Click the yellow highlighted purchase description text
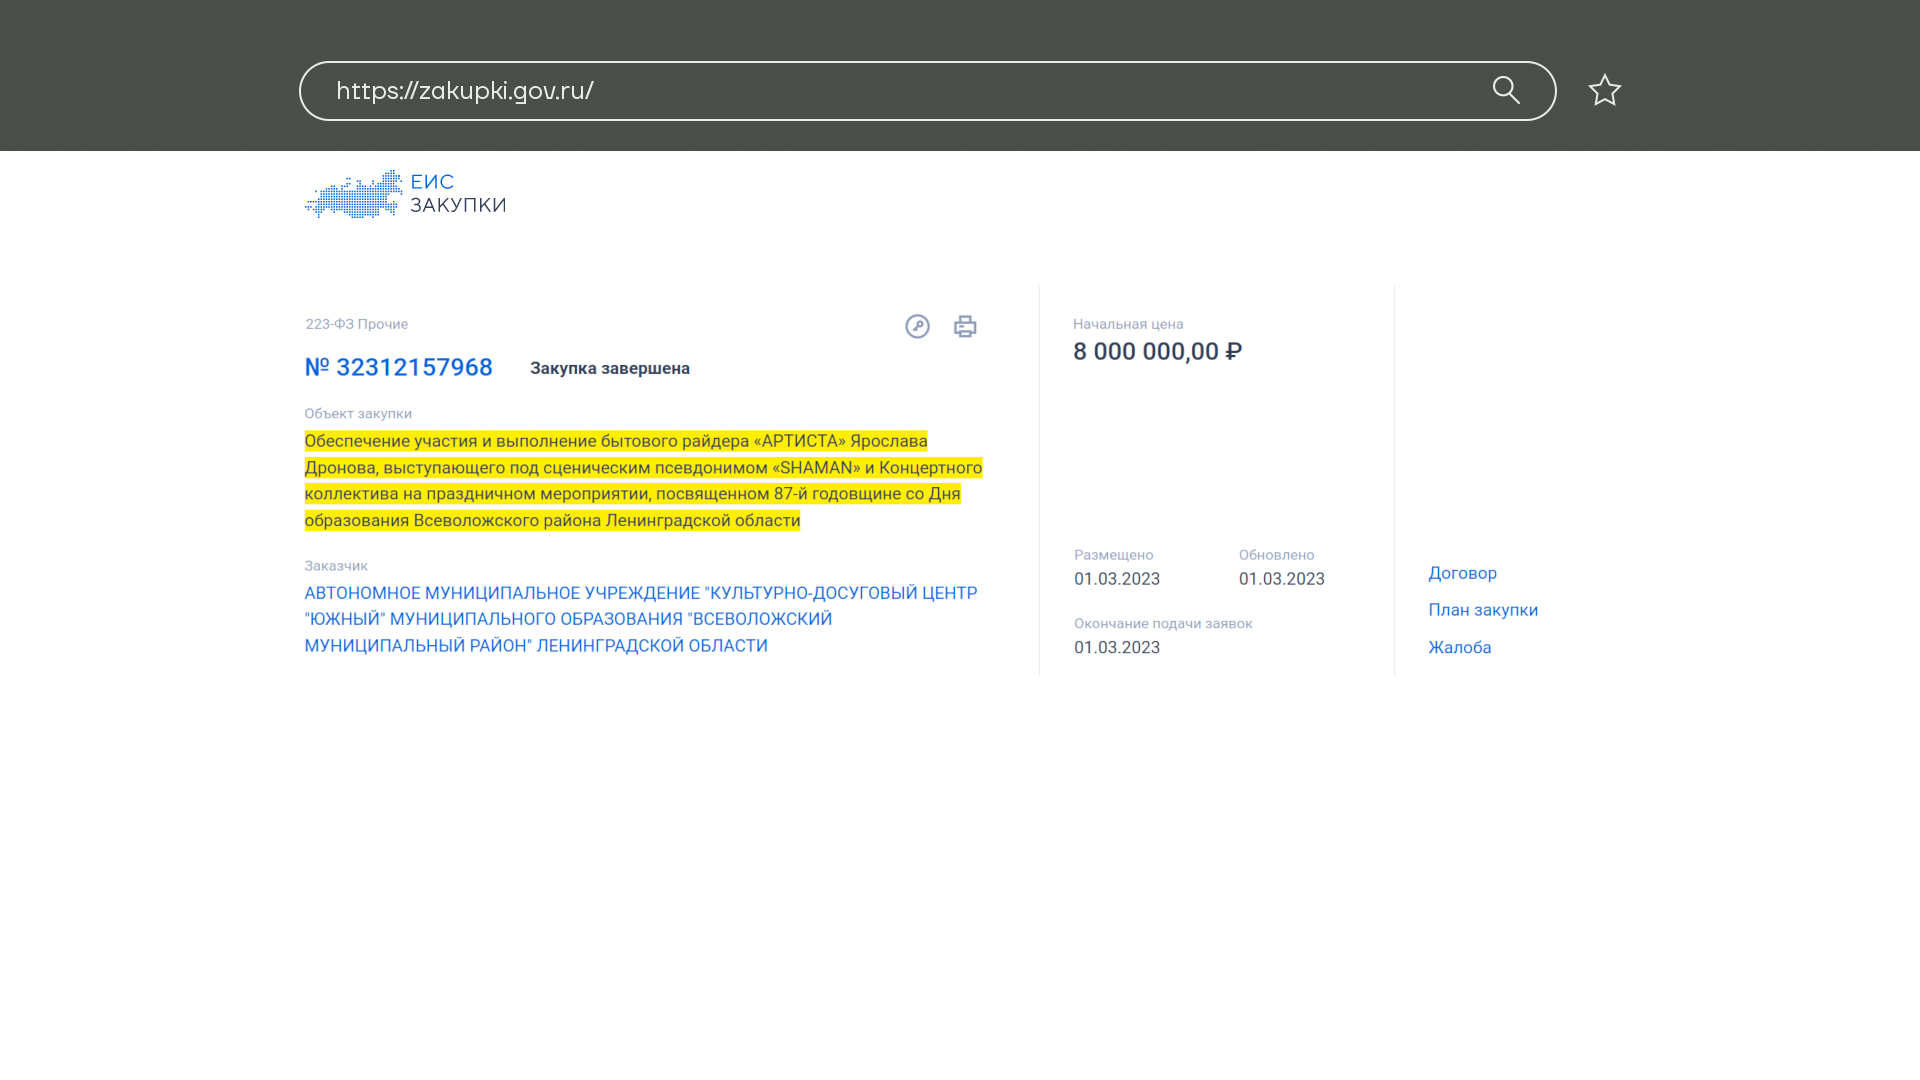 640,481
